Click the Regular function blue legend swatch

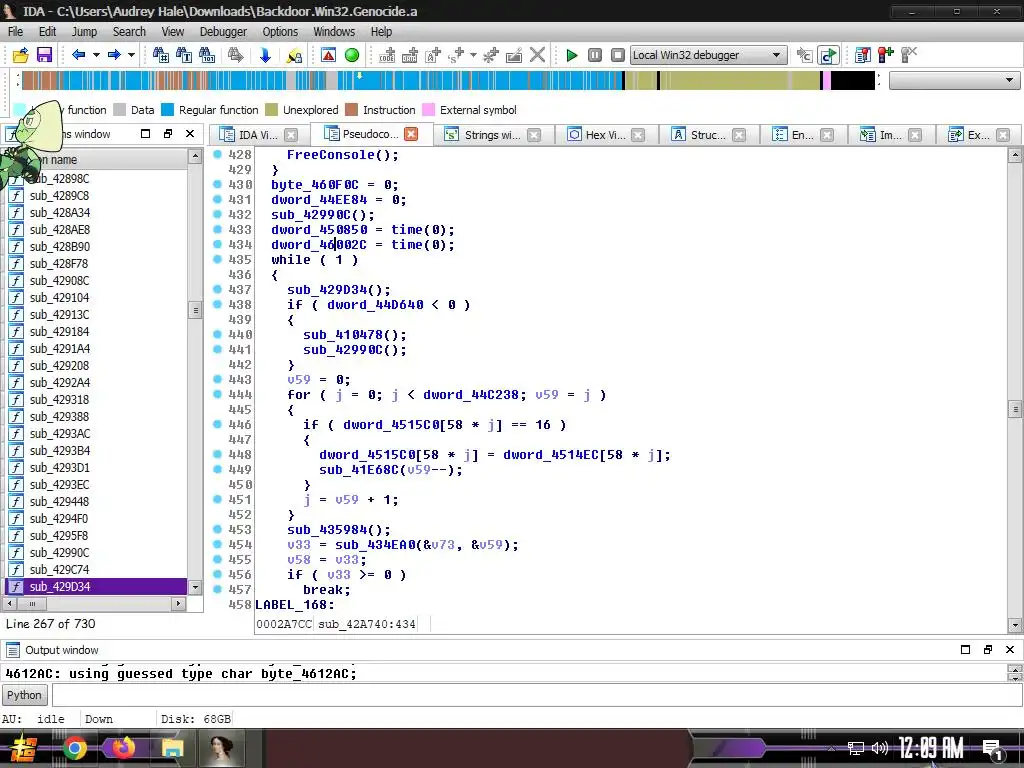tap(167, 110)
